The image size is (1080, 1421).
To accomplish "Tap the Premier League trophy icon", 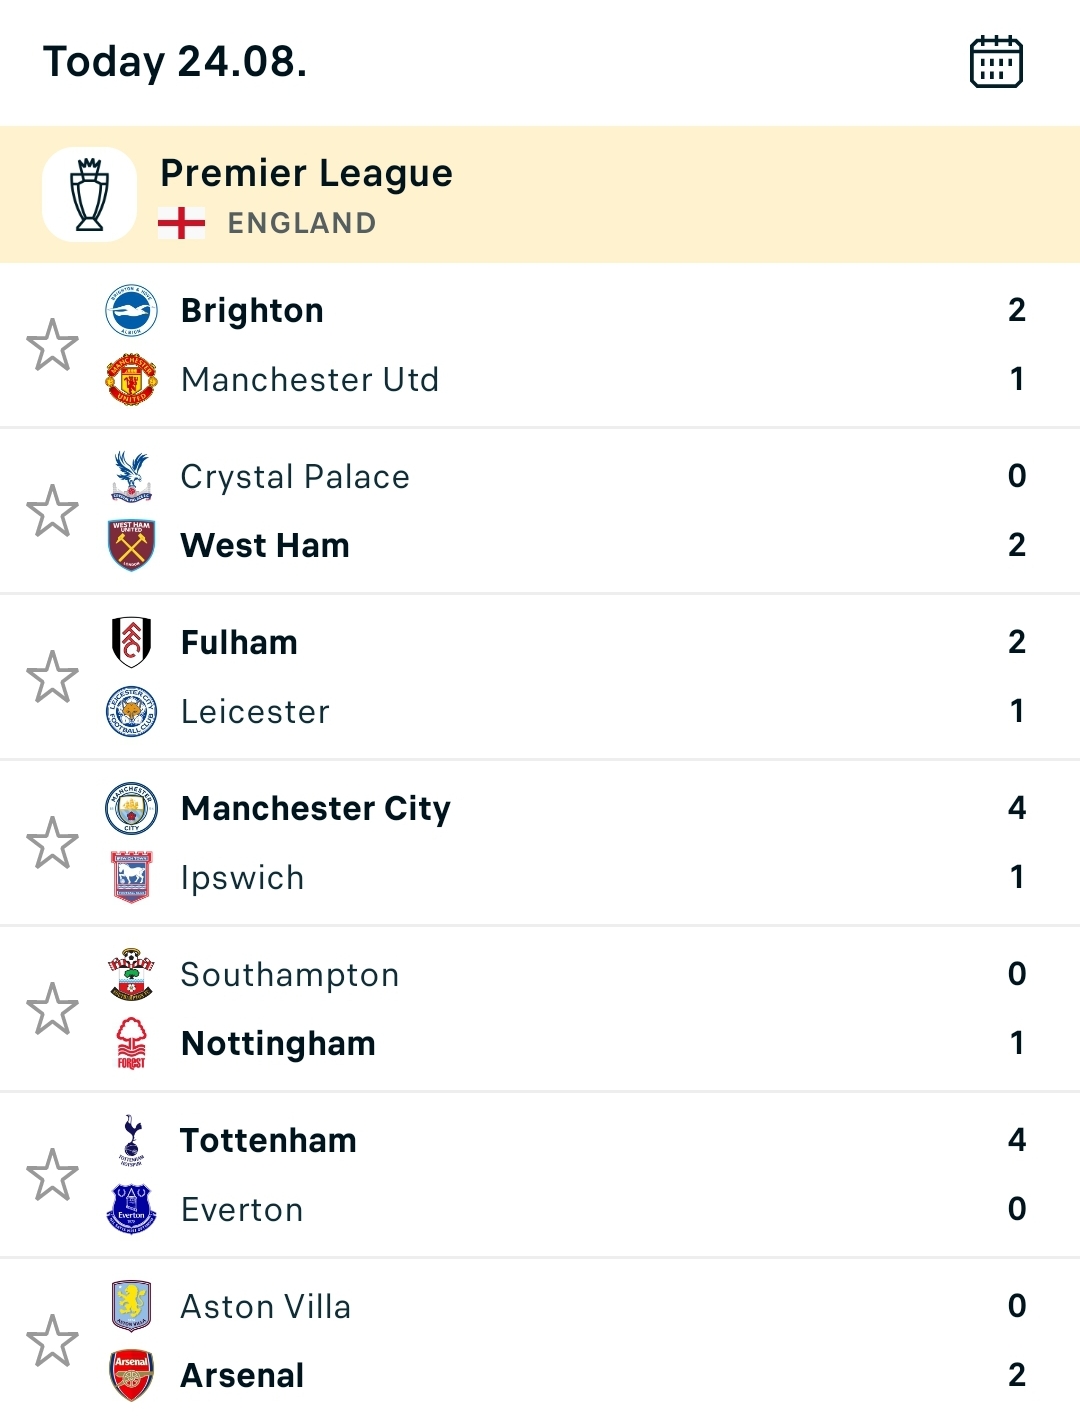I will coord(90,194).
